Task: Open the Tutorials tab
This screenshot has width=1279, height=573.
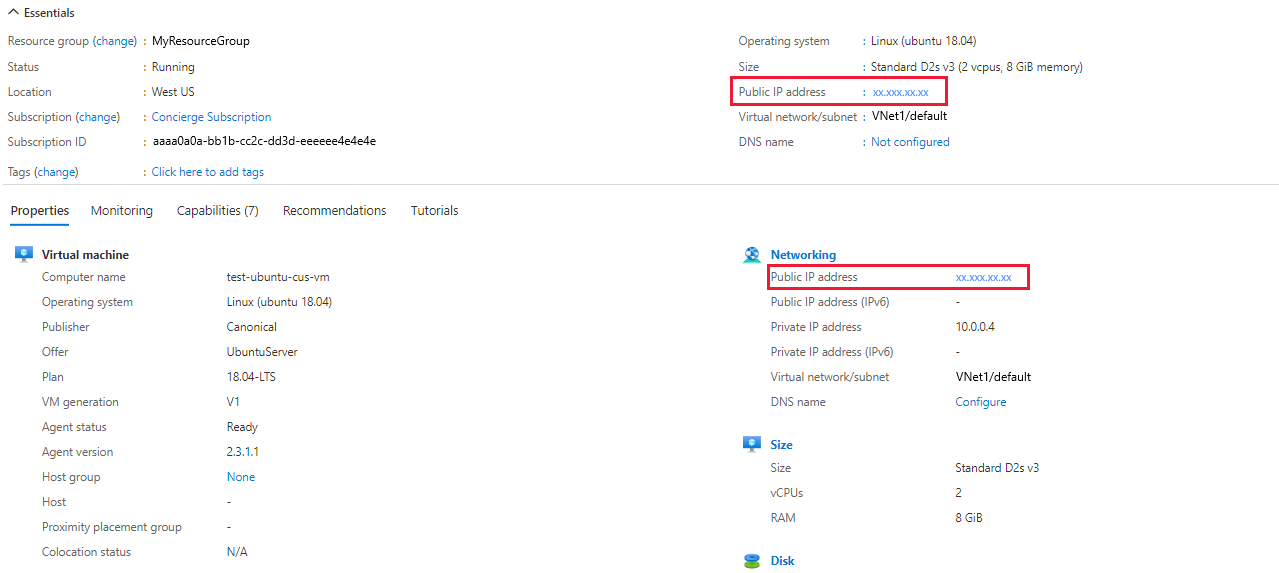Action: (435, 211)
